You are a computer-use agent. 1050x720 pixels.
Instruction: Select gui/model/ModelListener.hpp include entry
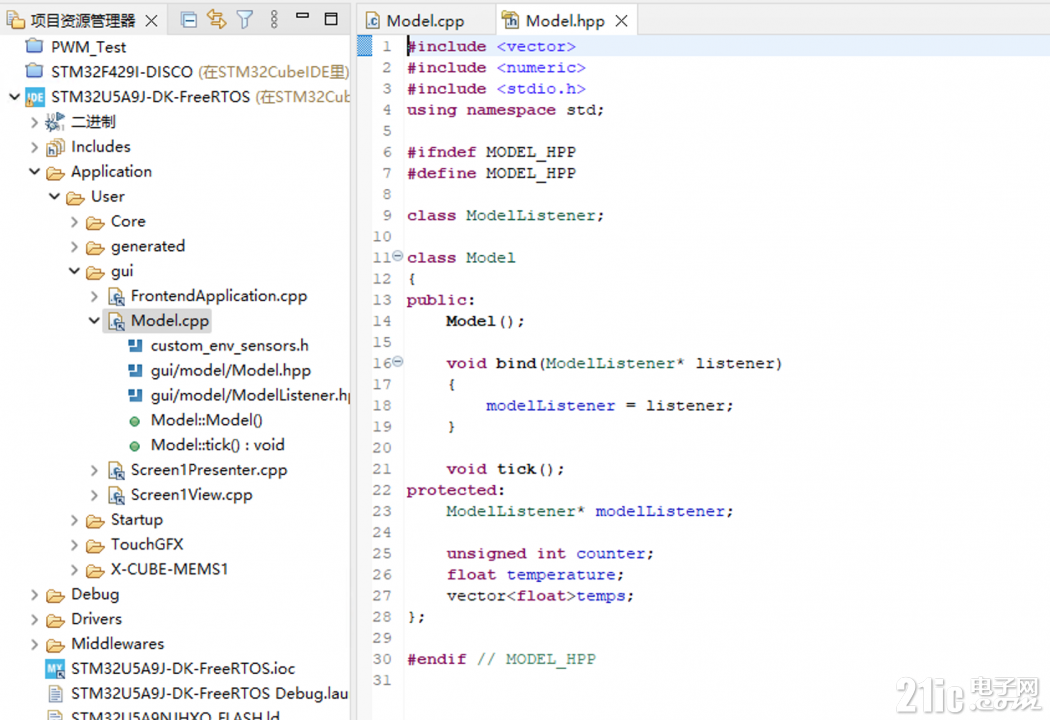(250, 395)
